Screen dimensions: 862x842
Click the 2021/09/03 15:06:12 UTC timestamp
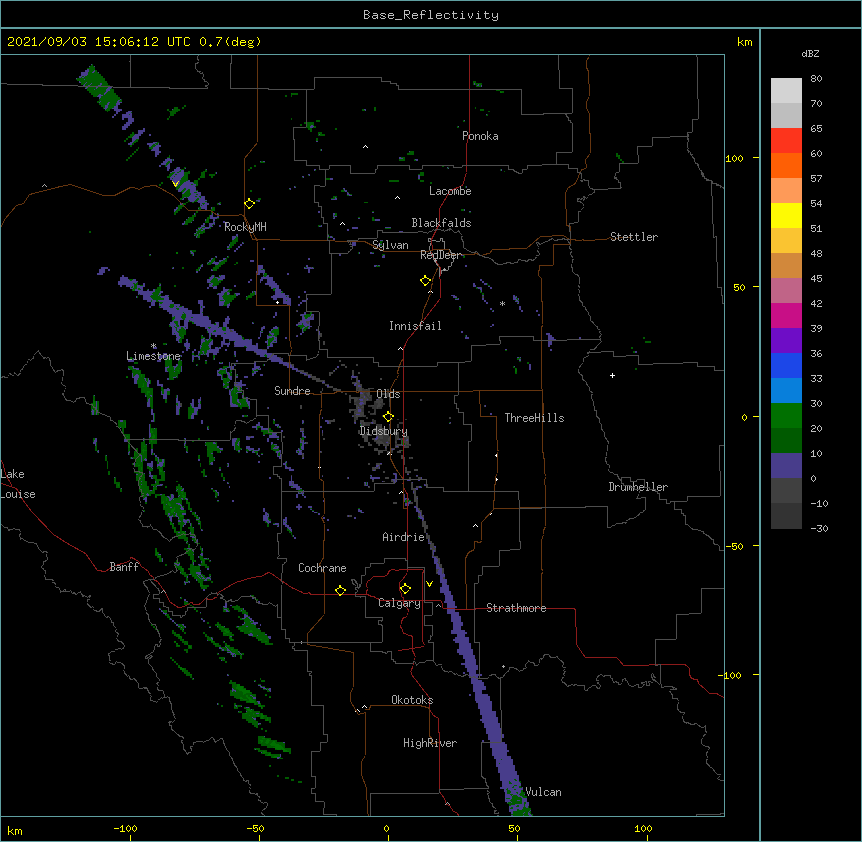click(x=98, y=42)
